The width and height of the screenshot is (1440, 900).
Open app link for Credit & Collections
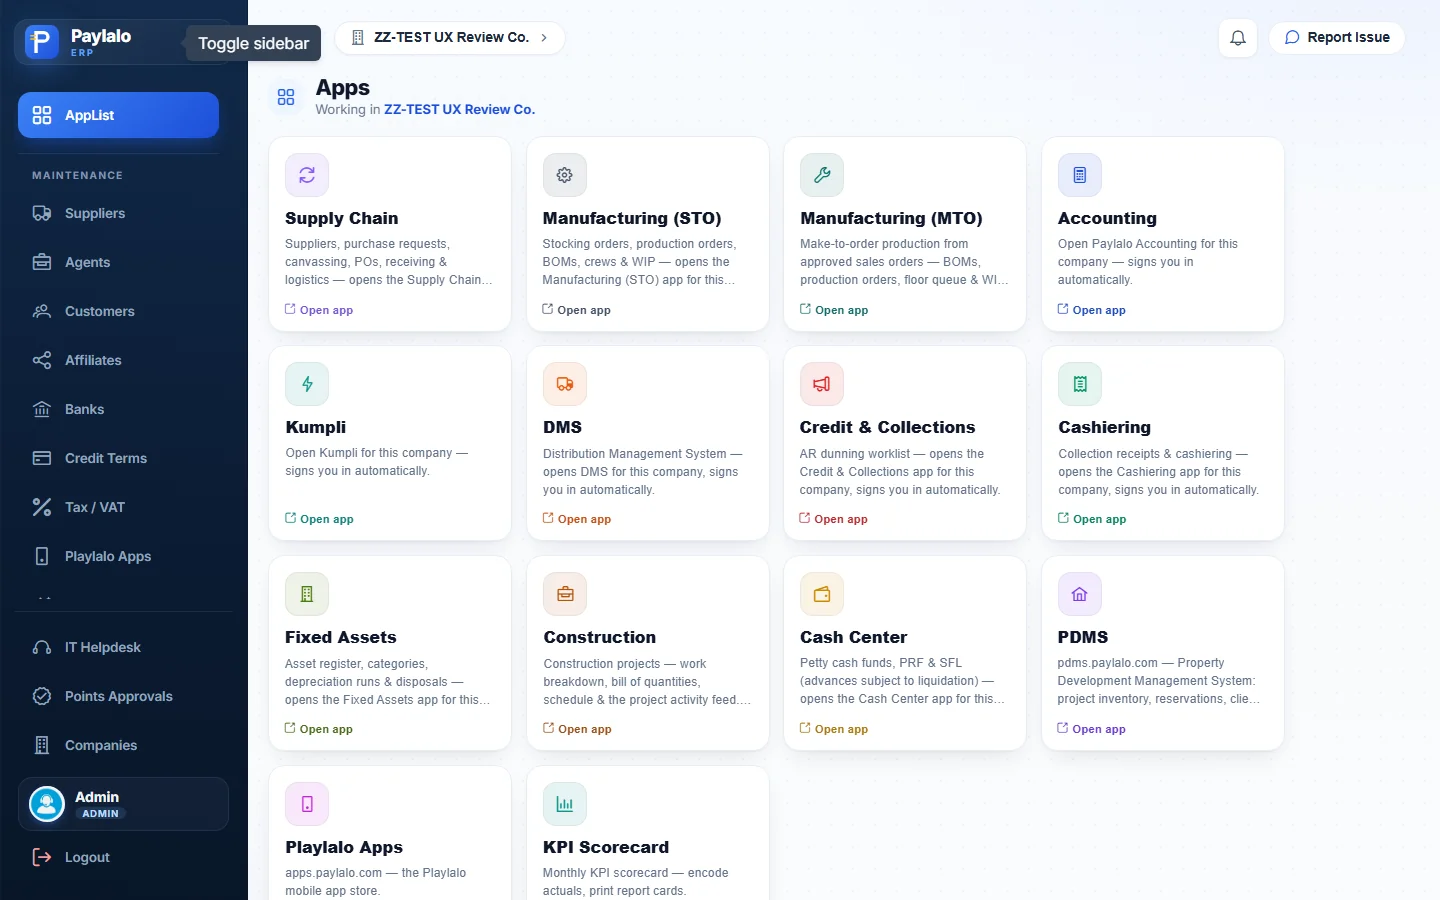pyautogui.click(x=834, y=519)
